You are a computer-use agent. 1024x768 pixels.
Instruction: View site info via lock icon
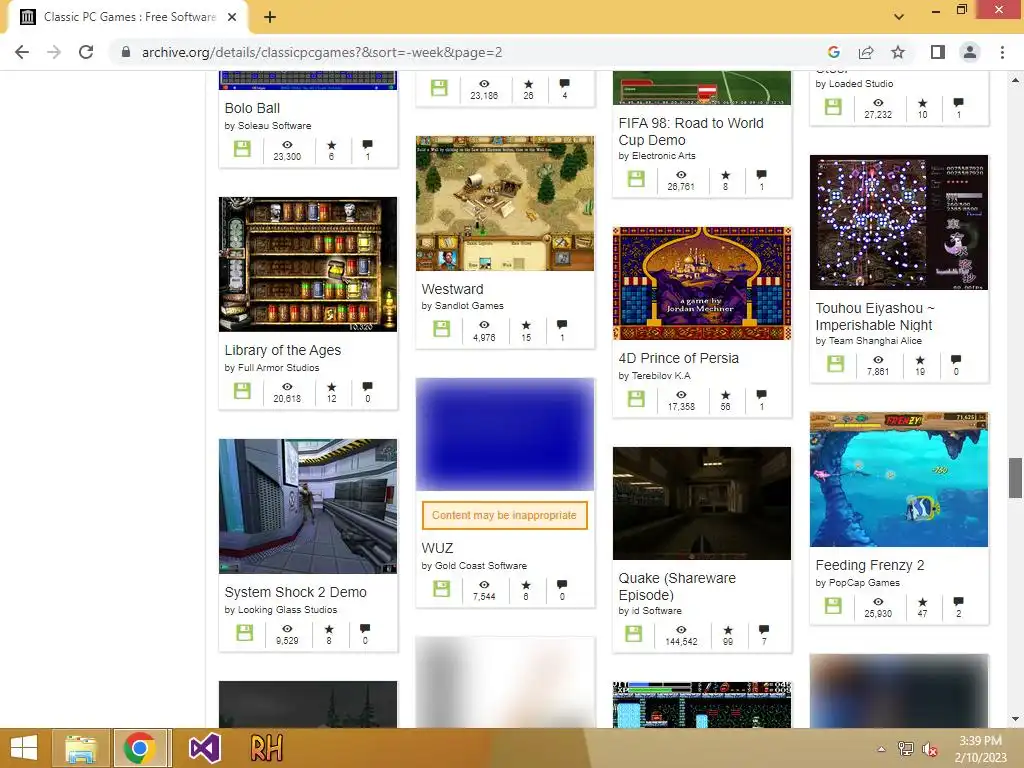(x=125, y=52)
